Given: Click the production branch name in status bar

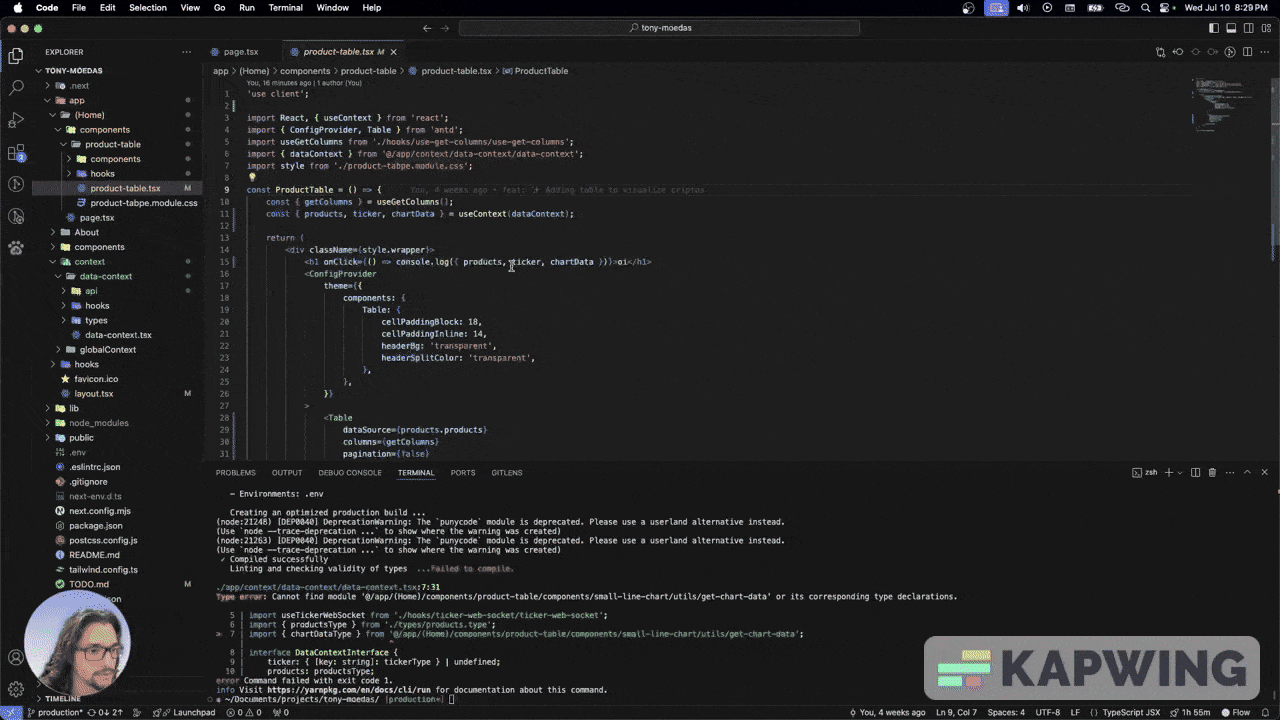Looking at the screenshot, I should pos(58,712).
